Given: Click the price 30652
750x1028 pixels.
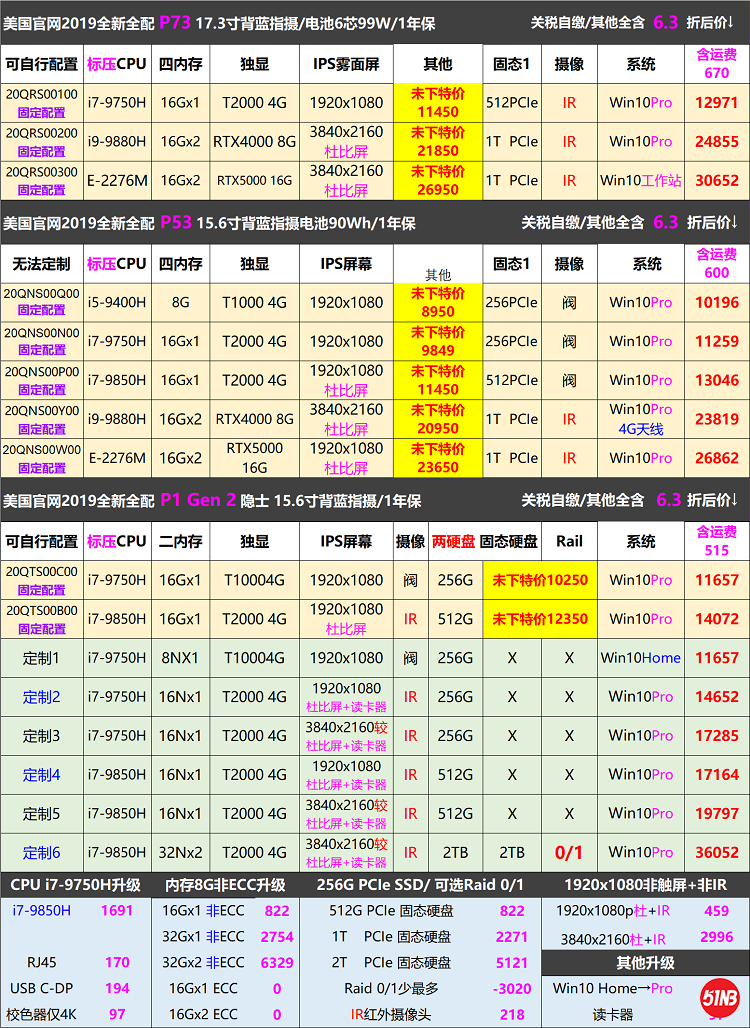Looking at the screenshot, I should [717, 180].
